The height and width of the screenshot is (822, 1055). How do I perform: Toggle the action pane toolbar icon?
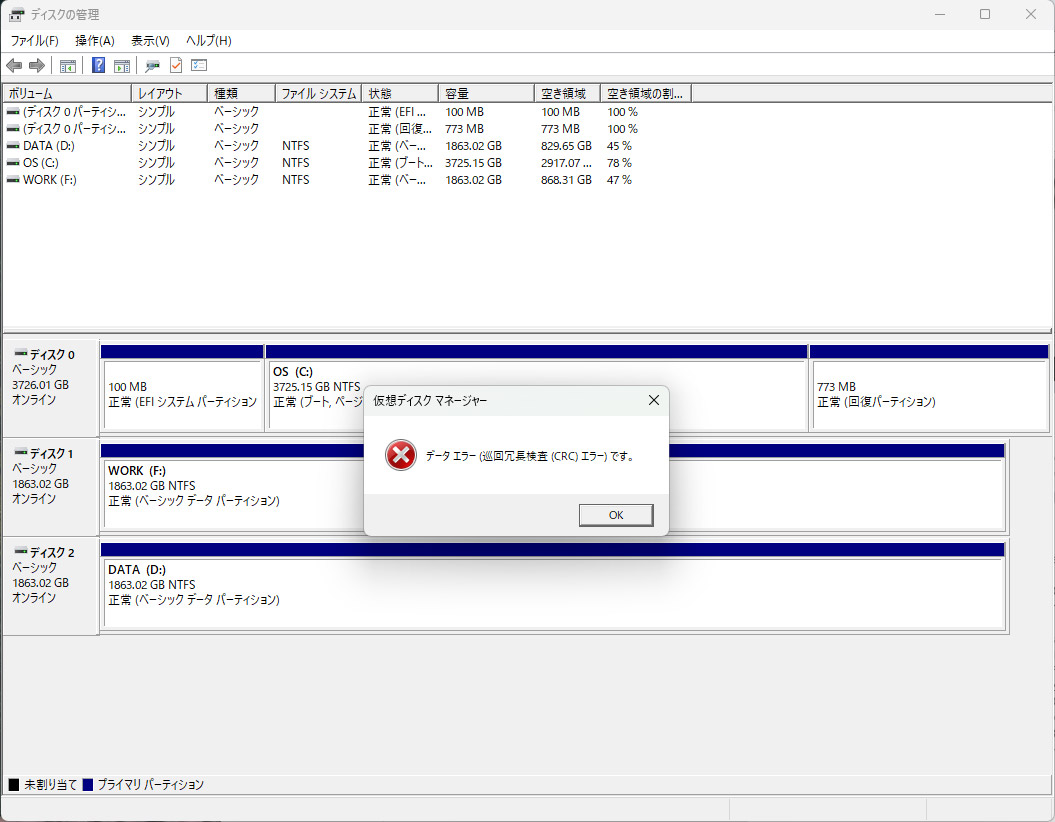(122, 65)
